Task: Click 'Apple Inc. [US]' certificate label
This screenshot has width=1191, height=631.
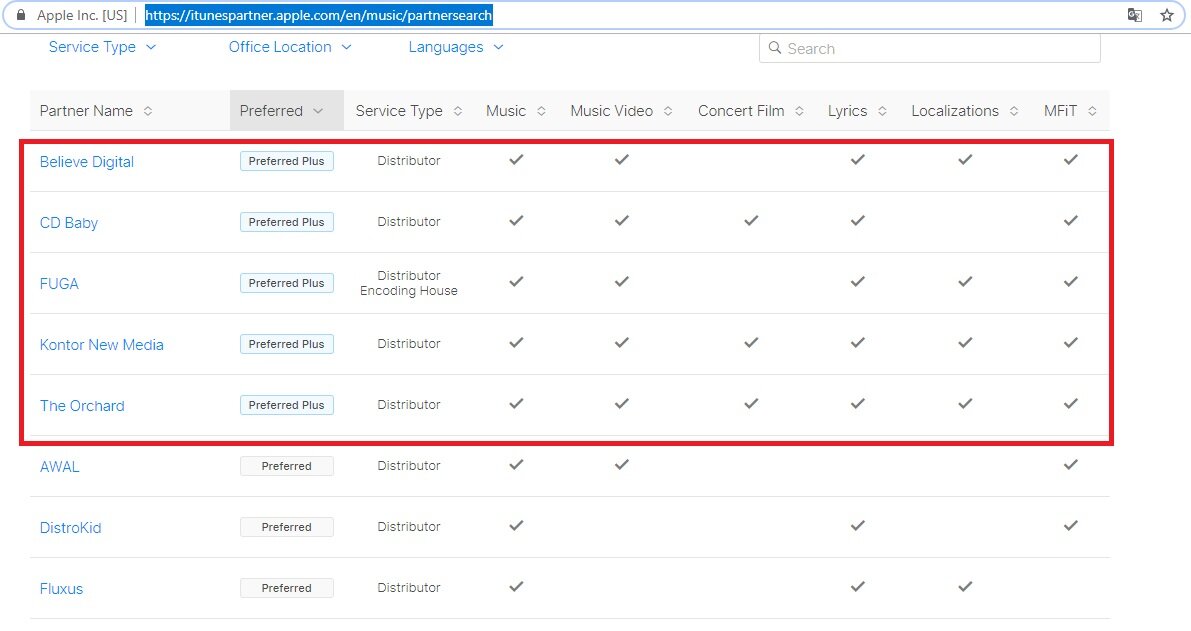Action: (82, 15)
